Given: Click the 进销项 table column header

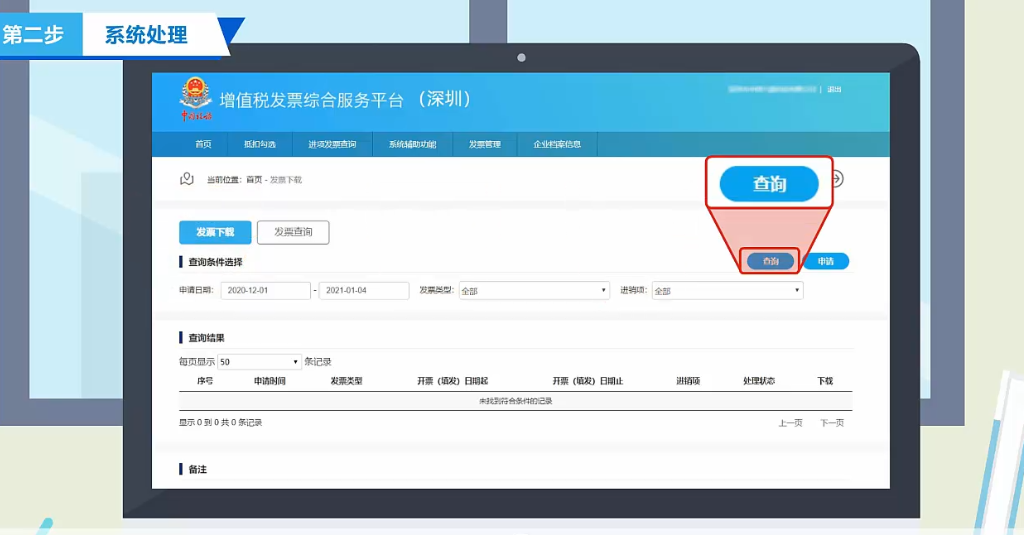Looking at the screenshot, I should pos(688,381).
